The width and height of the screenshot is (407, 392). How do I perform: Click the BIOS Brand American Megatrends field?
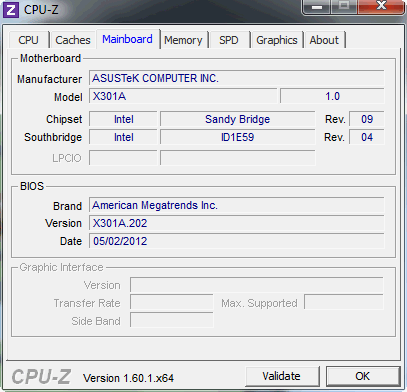[x=237, y=205]
